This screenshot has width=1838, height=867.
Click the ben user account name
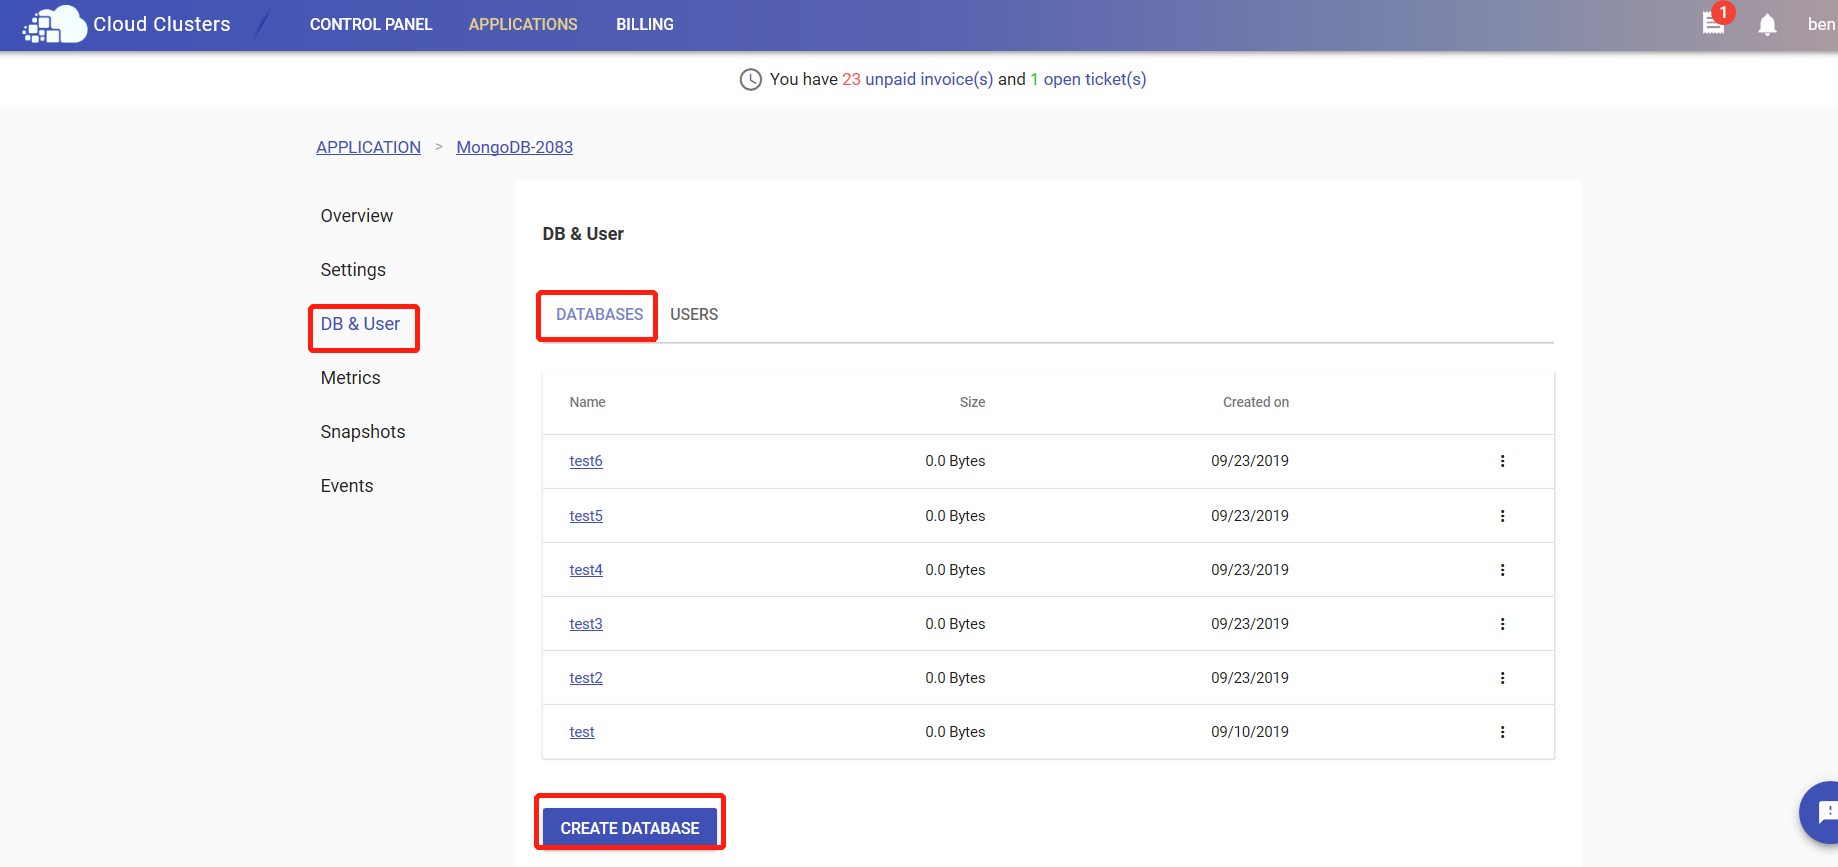[1821, 24]
